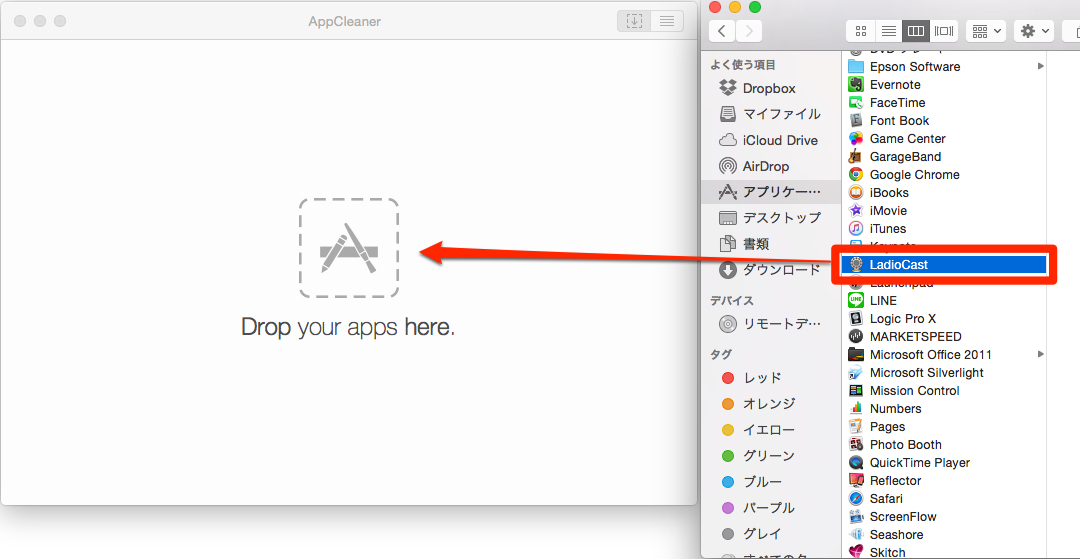This screenshot has height=559, width=1080.
Task: Select the Numbers app icon
Action: click(x=856, y=408)
